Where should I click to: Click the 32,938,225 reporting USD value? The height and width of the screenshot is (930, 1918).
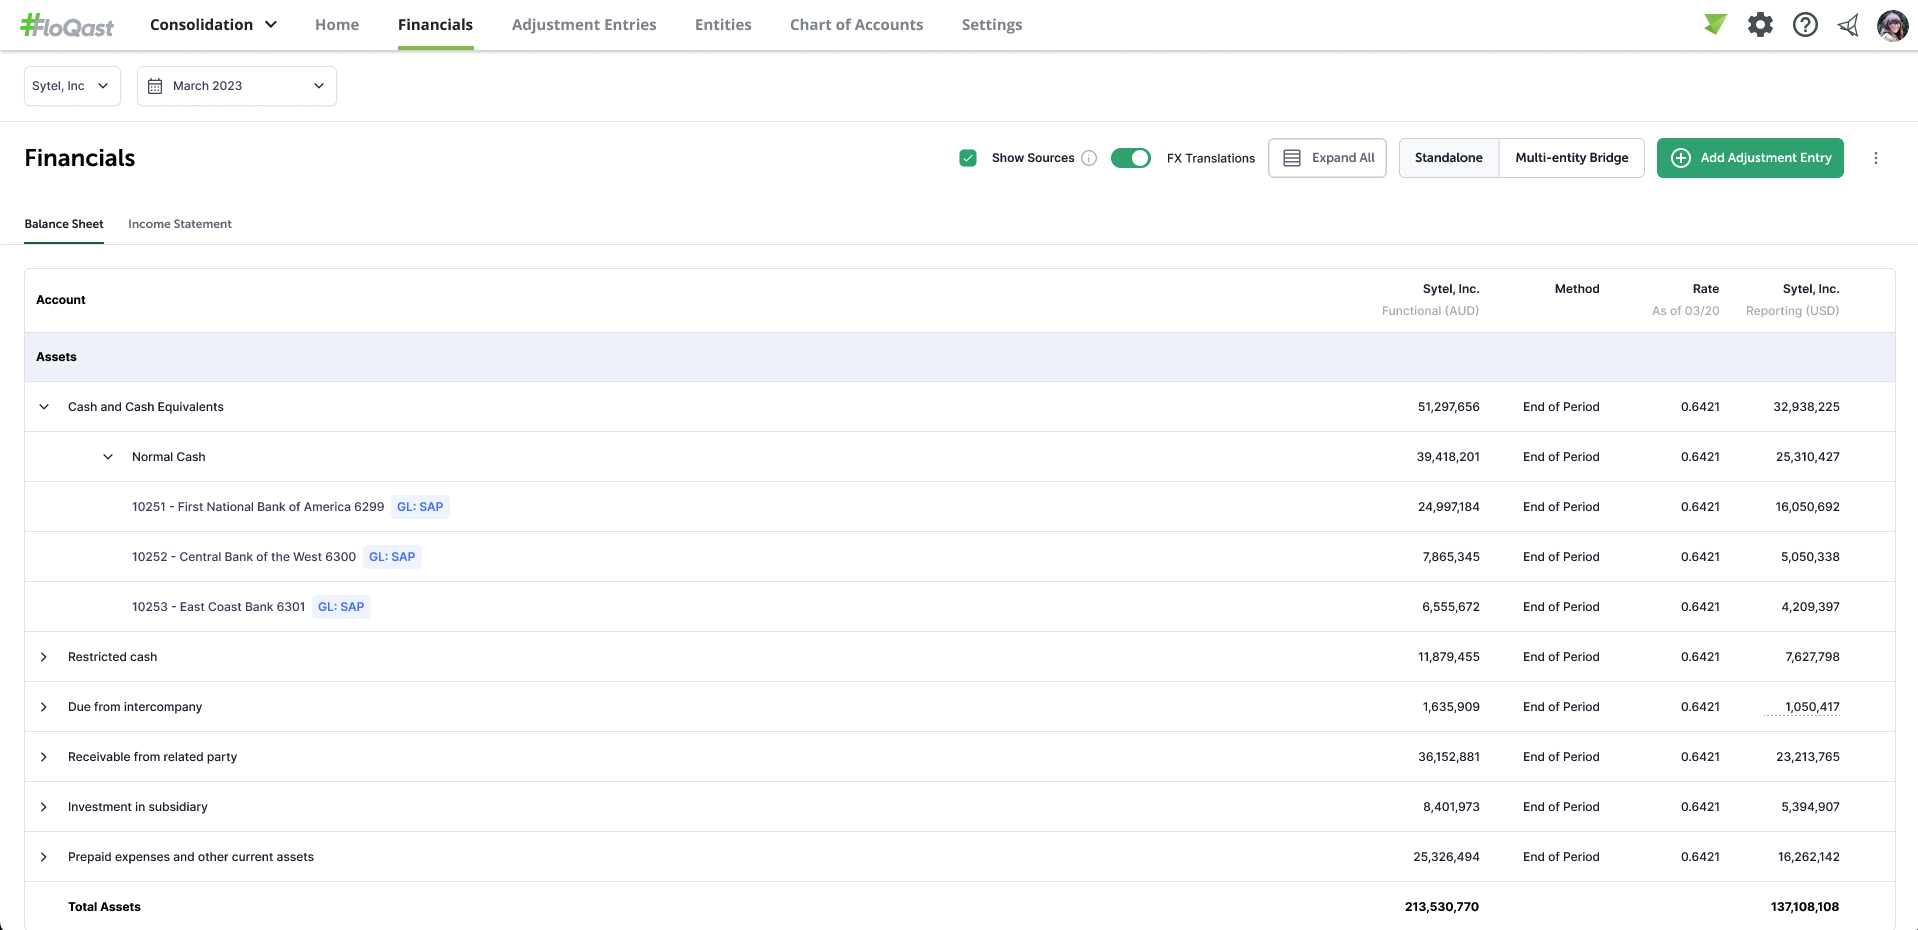tap(1806, 407)
